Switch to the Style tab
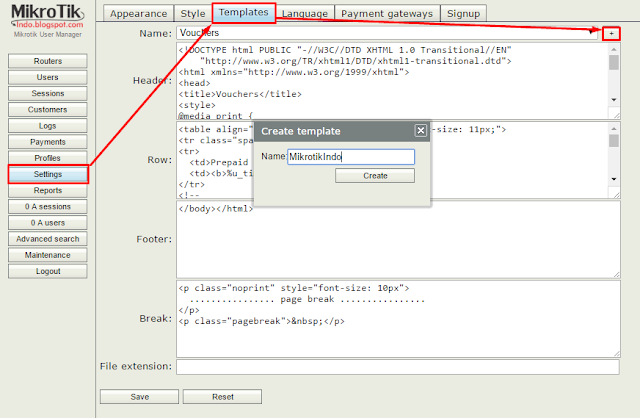The height and width of the screenshot is (418, 640). point(193,13)
